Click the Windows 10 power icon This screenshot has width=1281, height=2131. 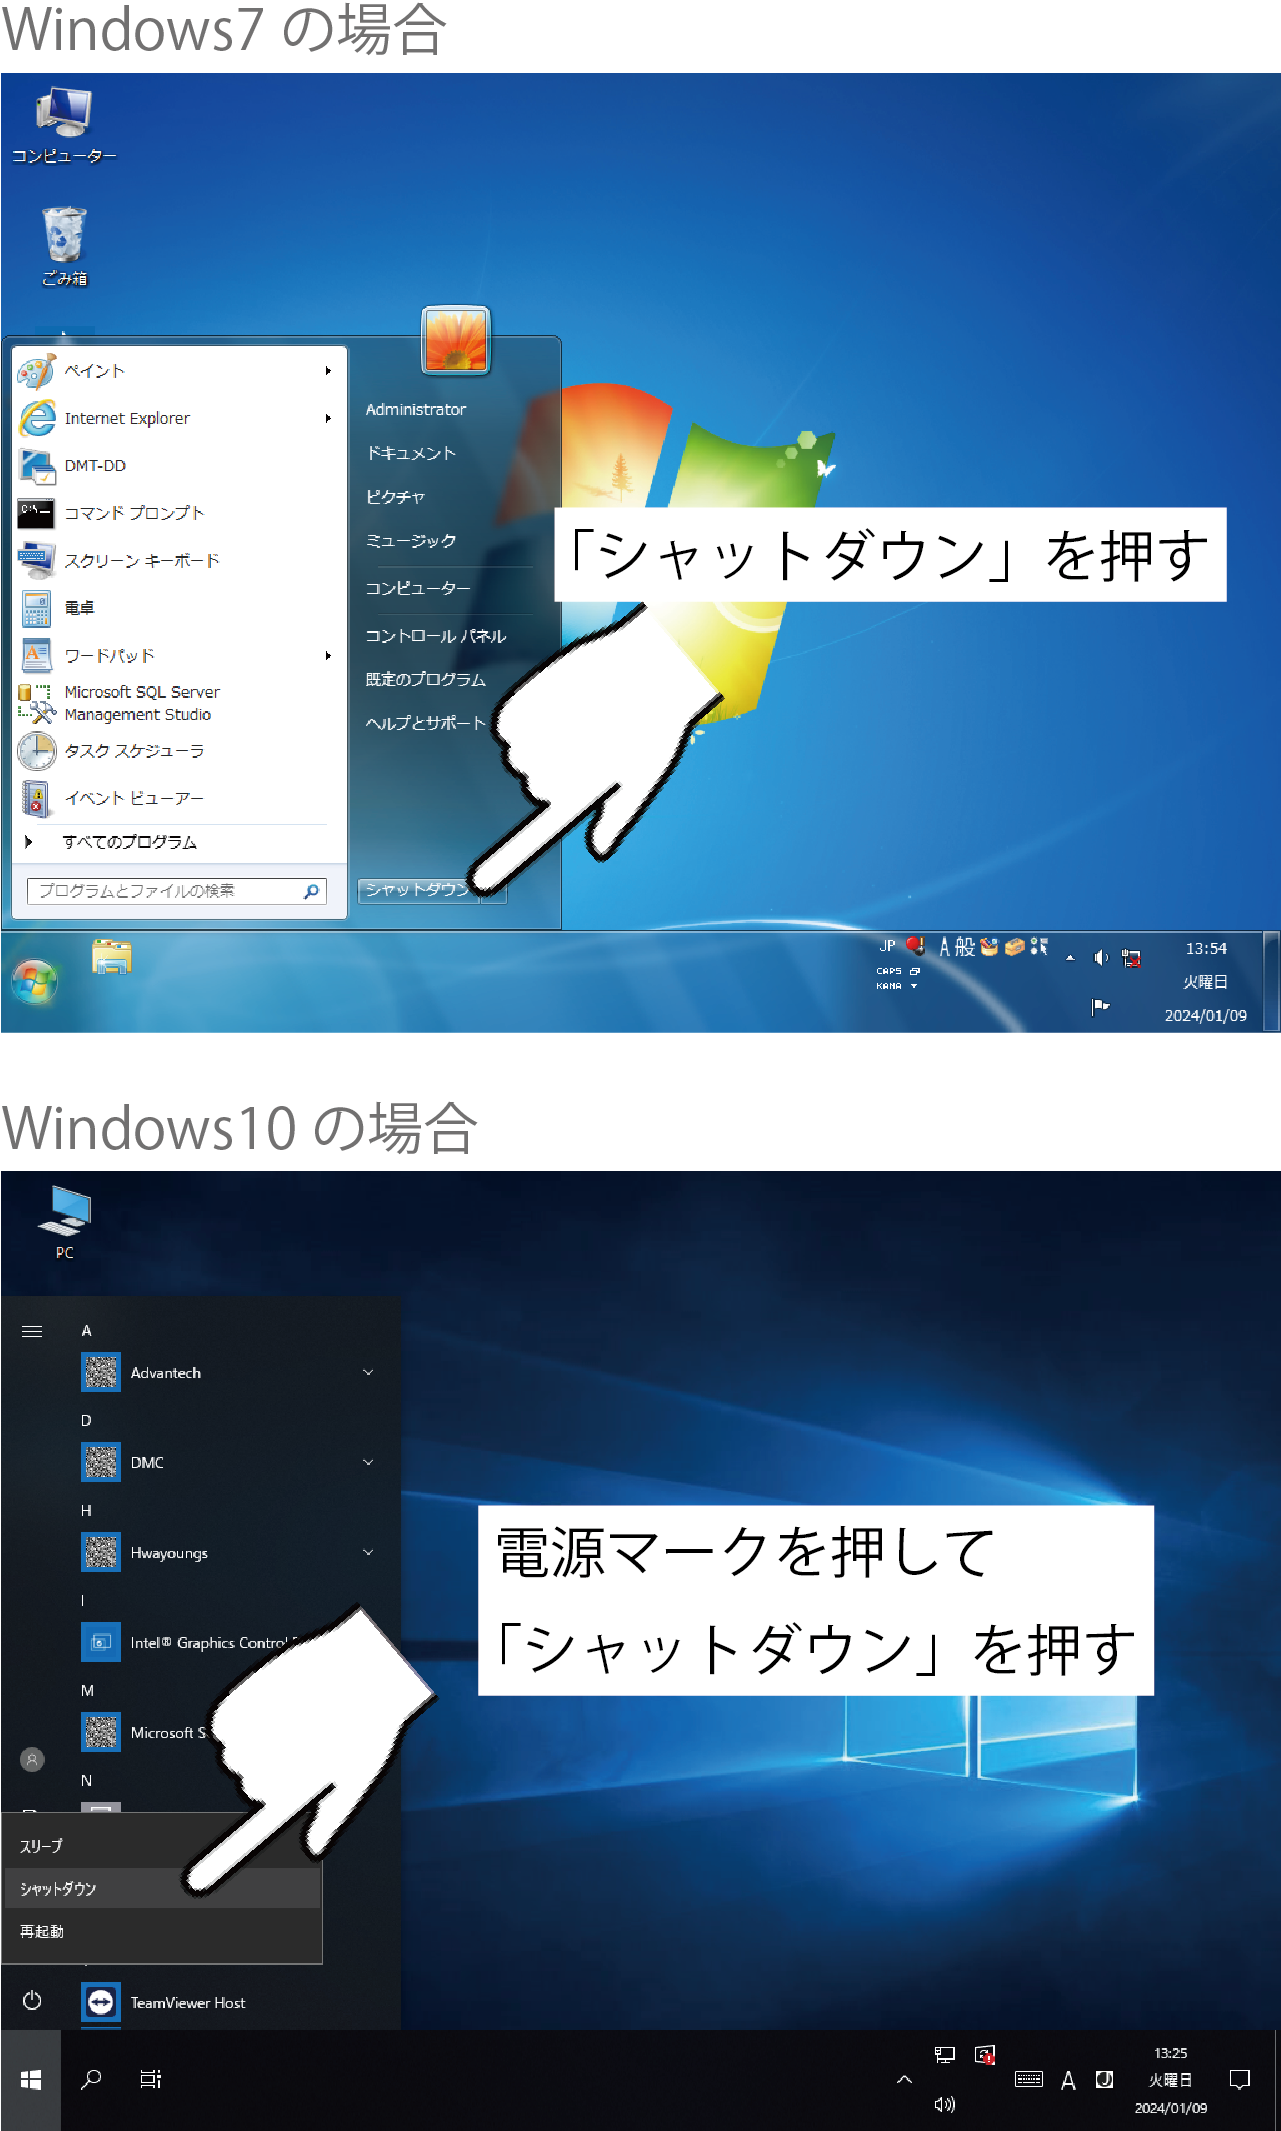[x=32, y=2000]
